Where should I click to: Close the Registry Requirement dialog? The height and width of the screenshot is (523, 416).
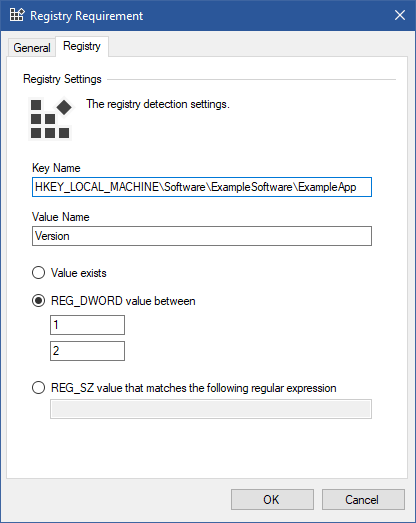tap(400, 15)
